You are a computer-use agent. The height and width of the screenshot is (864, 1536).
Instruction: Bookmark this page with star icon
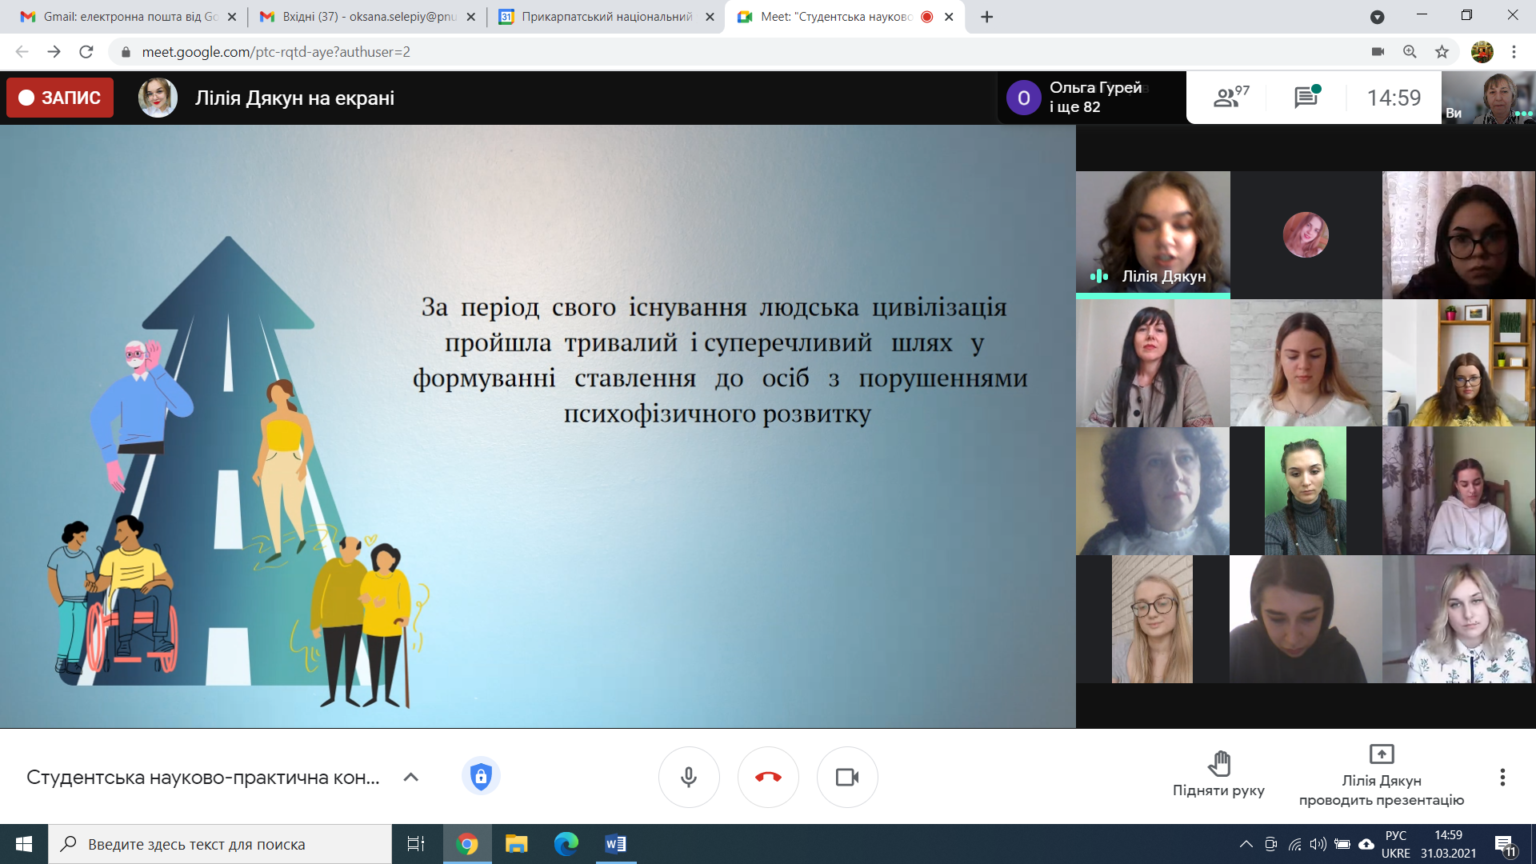[1442, 51]
